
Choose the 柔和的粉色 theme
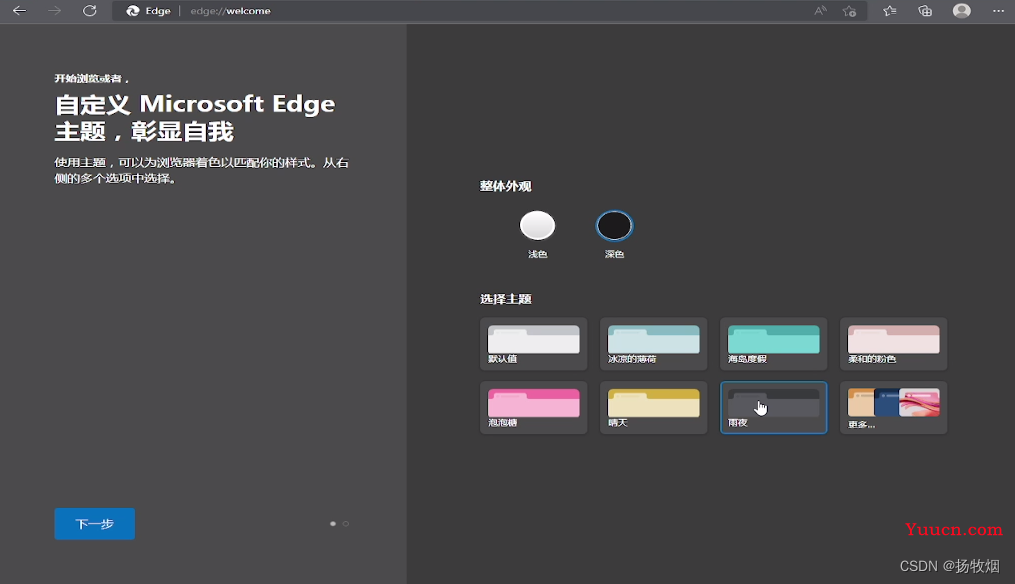click(893, 344)
